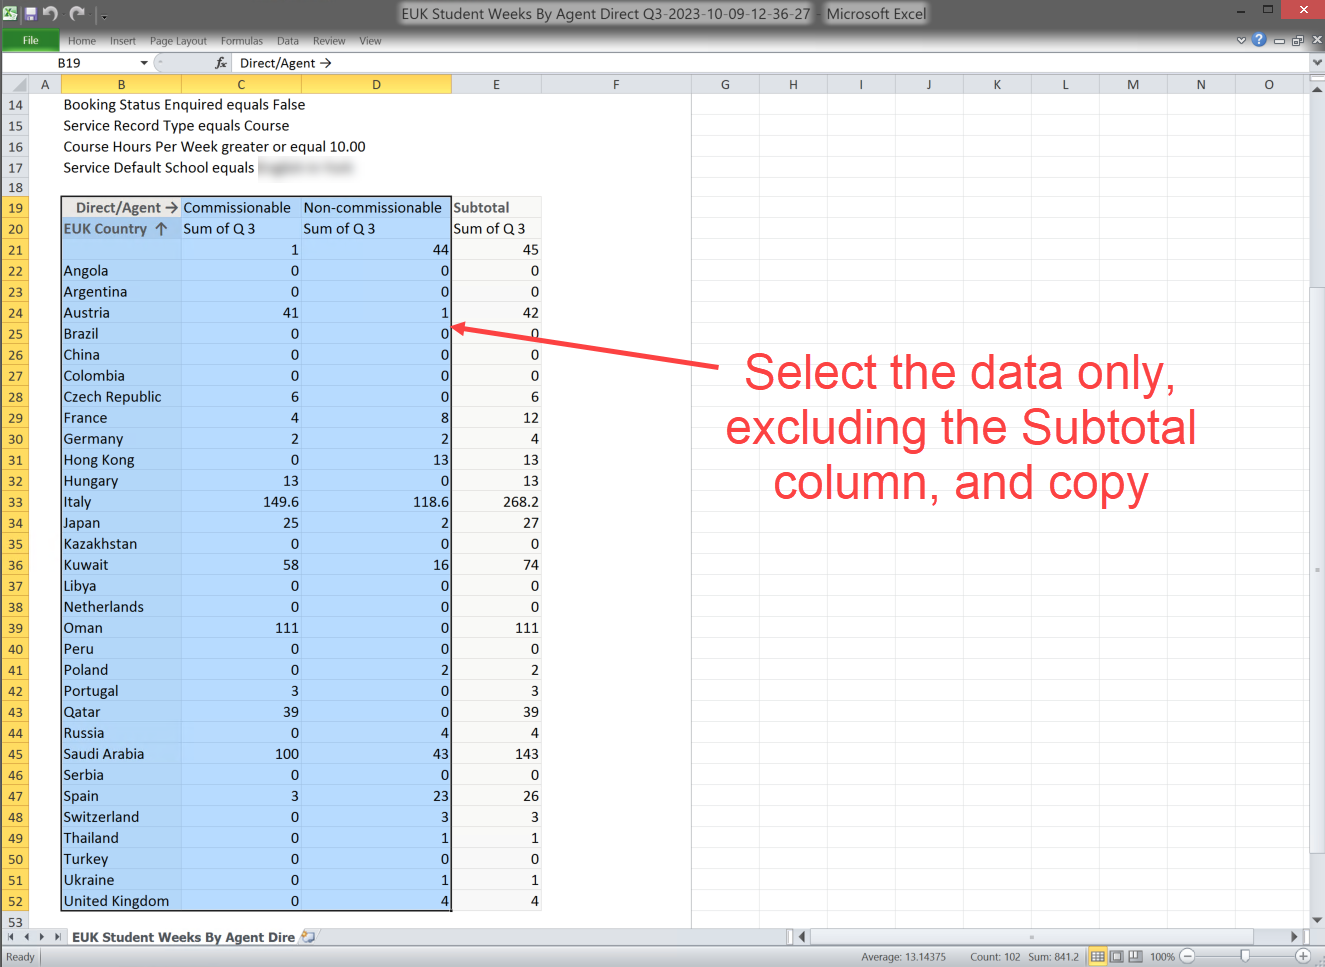
Task: Click horizontal scrollbar right arrow
Action: pos(1294,937)
